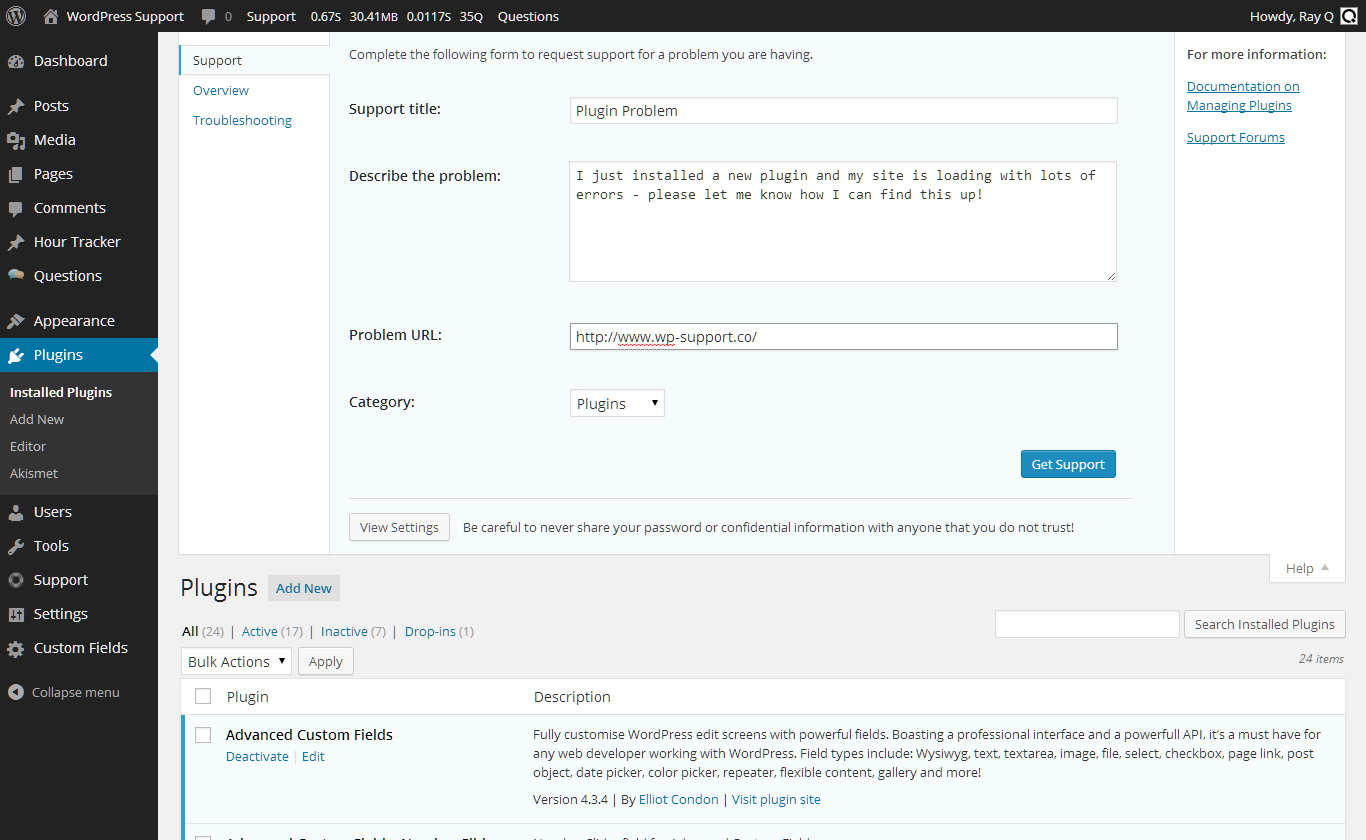Image resolution: width=1366 pixels, height=840 pixels.
Task: Switch to the Overview help tab
Action: click(x=221, y=90)
